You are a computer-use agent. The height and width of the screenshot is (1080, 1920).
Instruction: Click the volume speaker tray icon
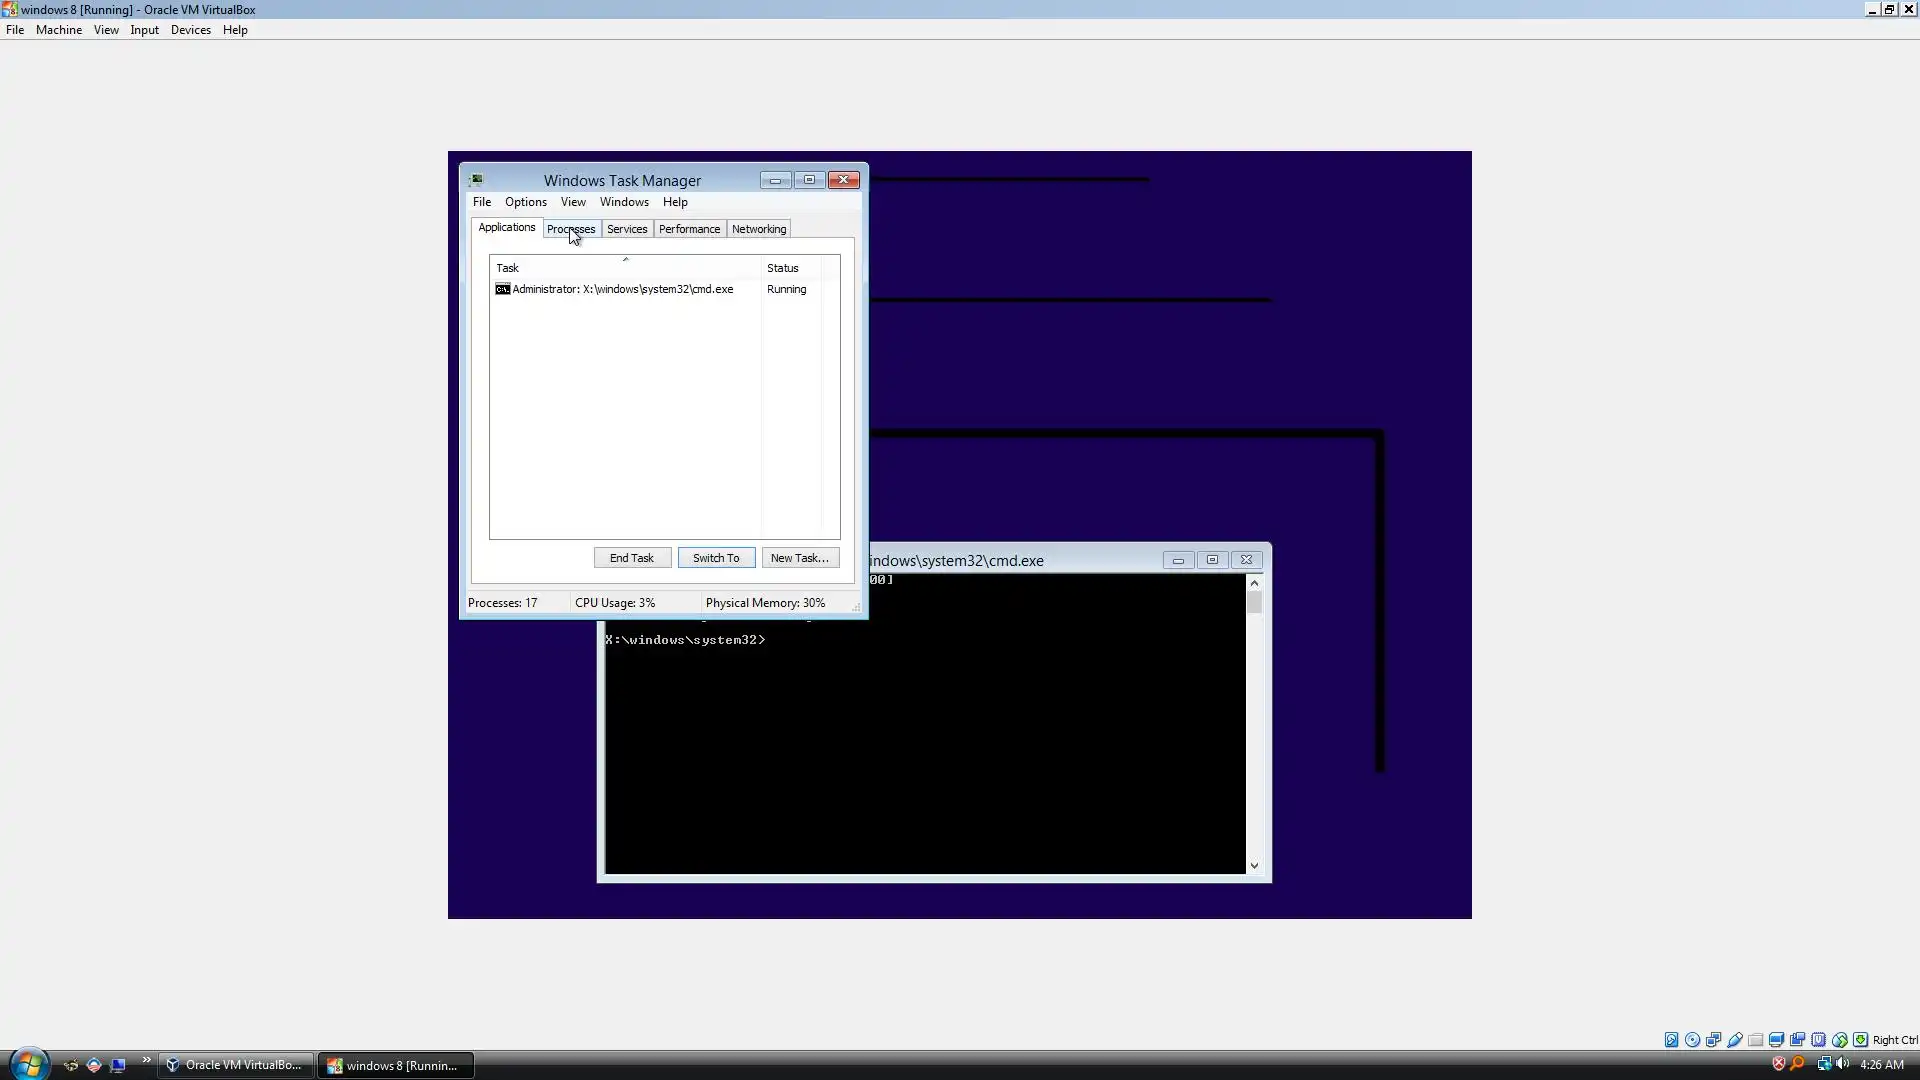point(1842,1064)
